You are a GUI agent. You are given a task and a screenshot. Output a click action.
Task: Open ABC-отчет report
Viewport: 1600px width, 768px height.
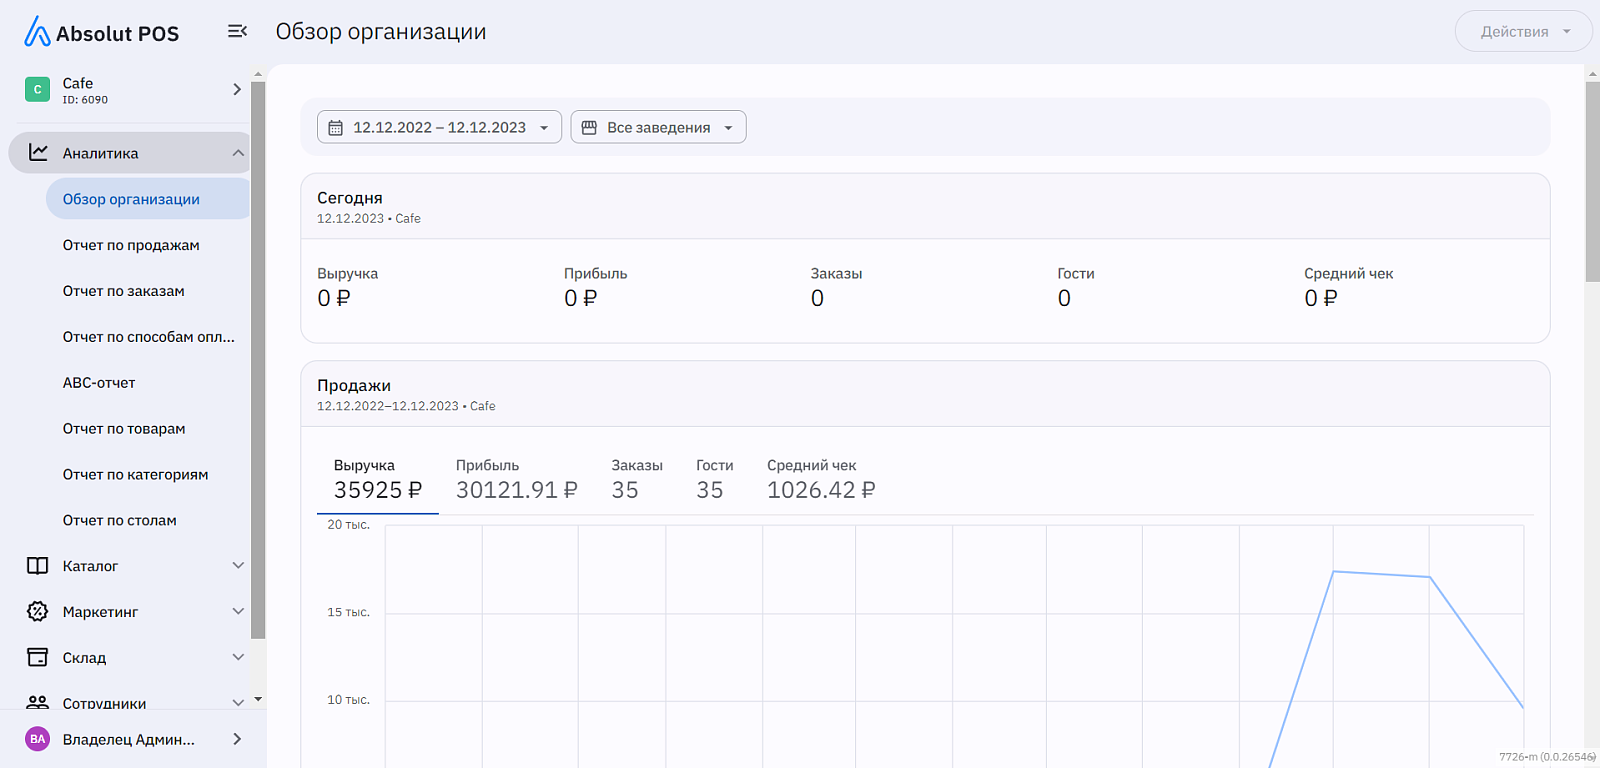tap(99, 383)
